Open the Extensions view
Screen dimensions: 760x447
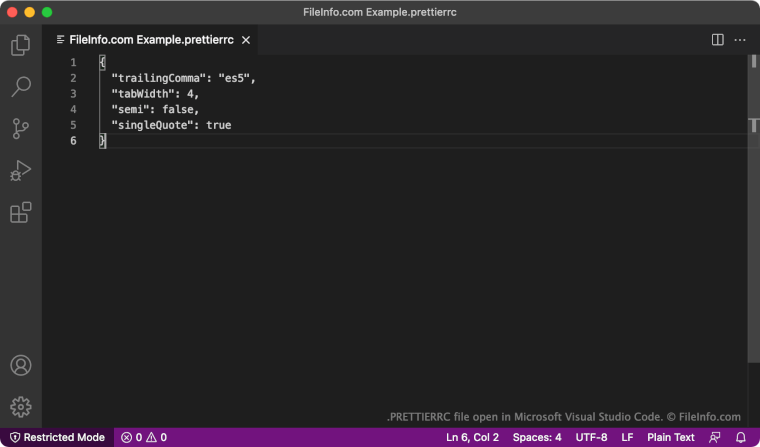tap(20, 212)
